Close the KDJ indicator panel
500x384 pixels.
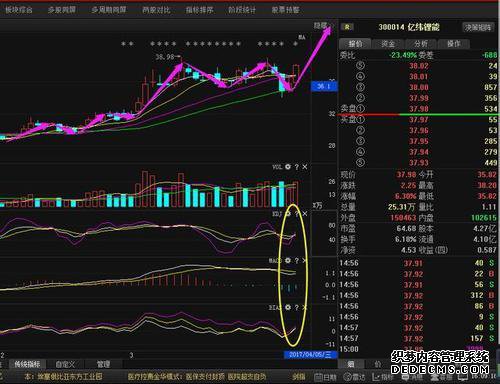point(305,214)
